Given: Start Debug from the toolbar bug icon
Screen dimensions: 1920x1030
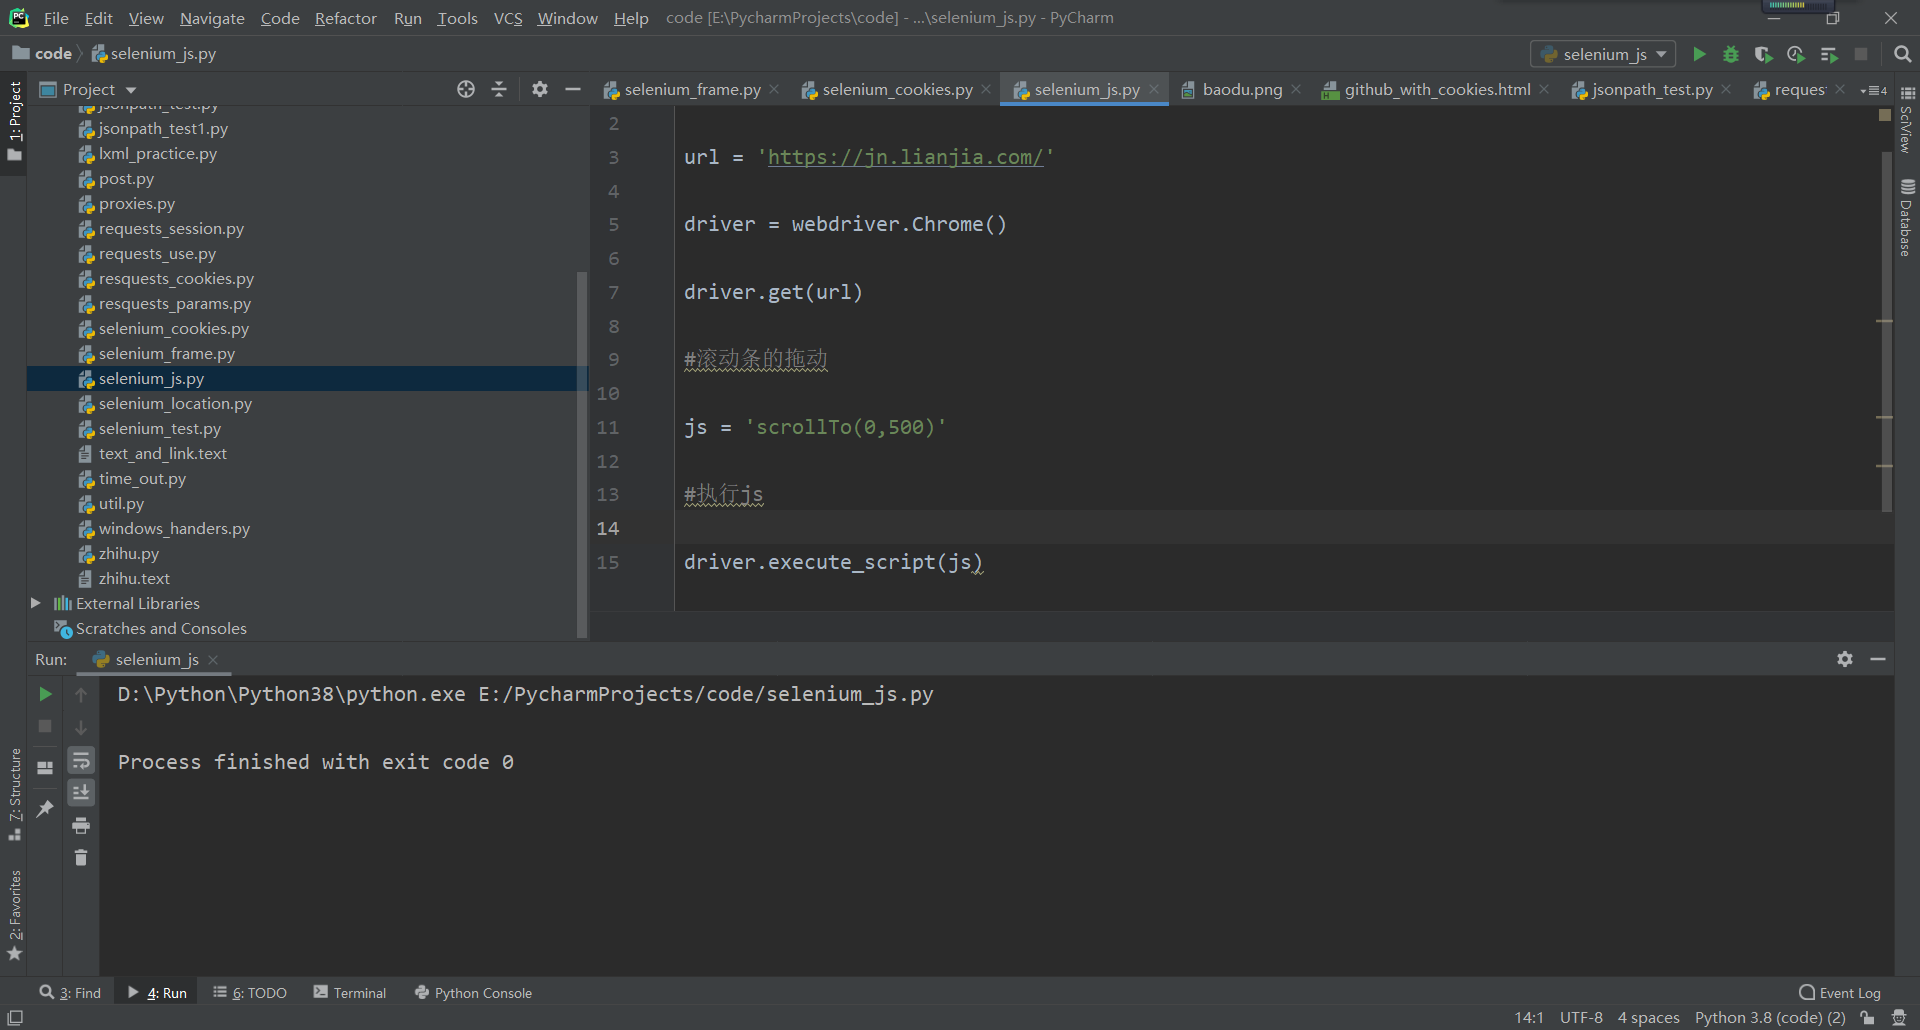Looking at the screenshot, I should [1731, 54].
